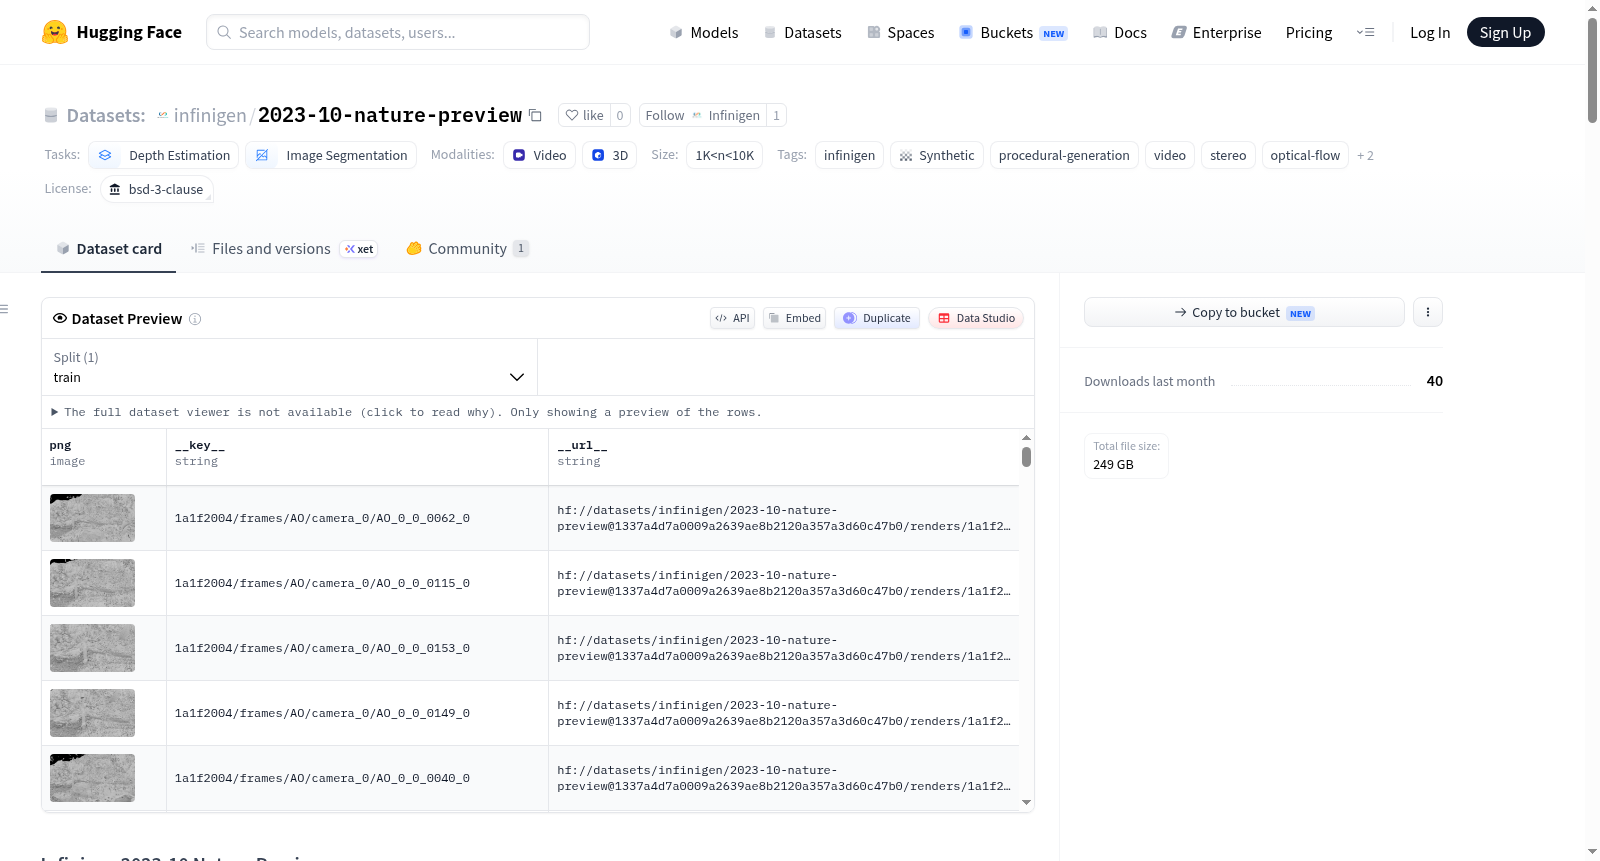Viewport: 1600px width, 861px height.
Task: Copy dataset name with the copy icon
Action: coord(535,115)
